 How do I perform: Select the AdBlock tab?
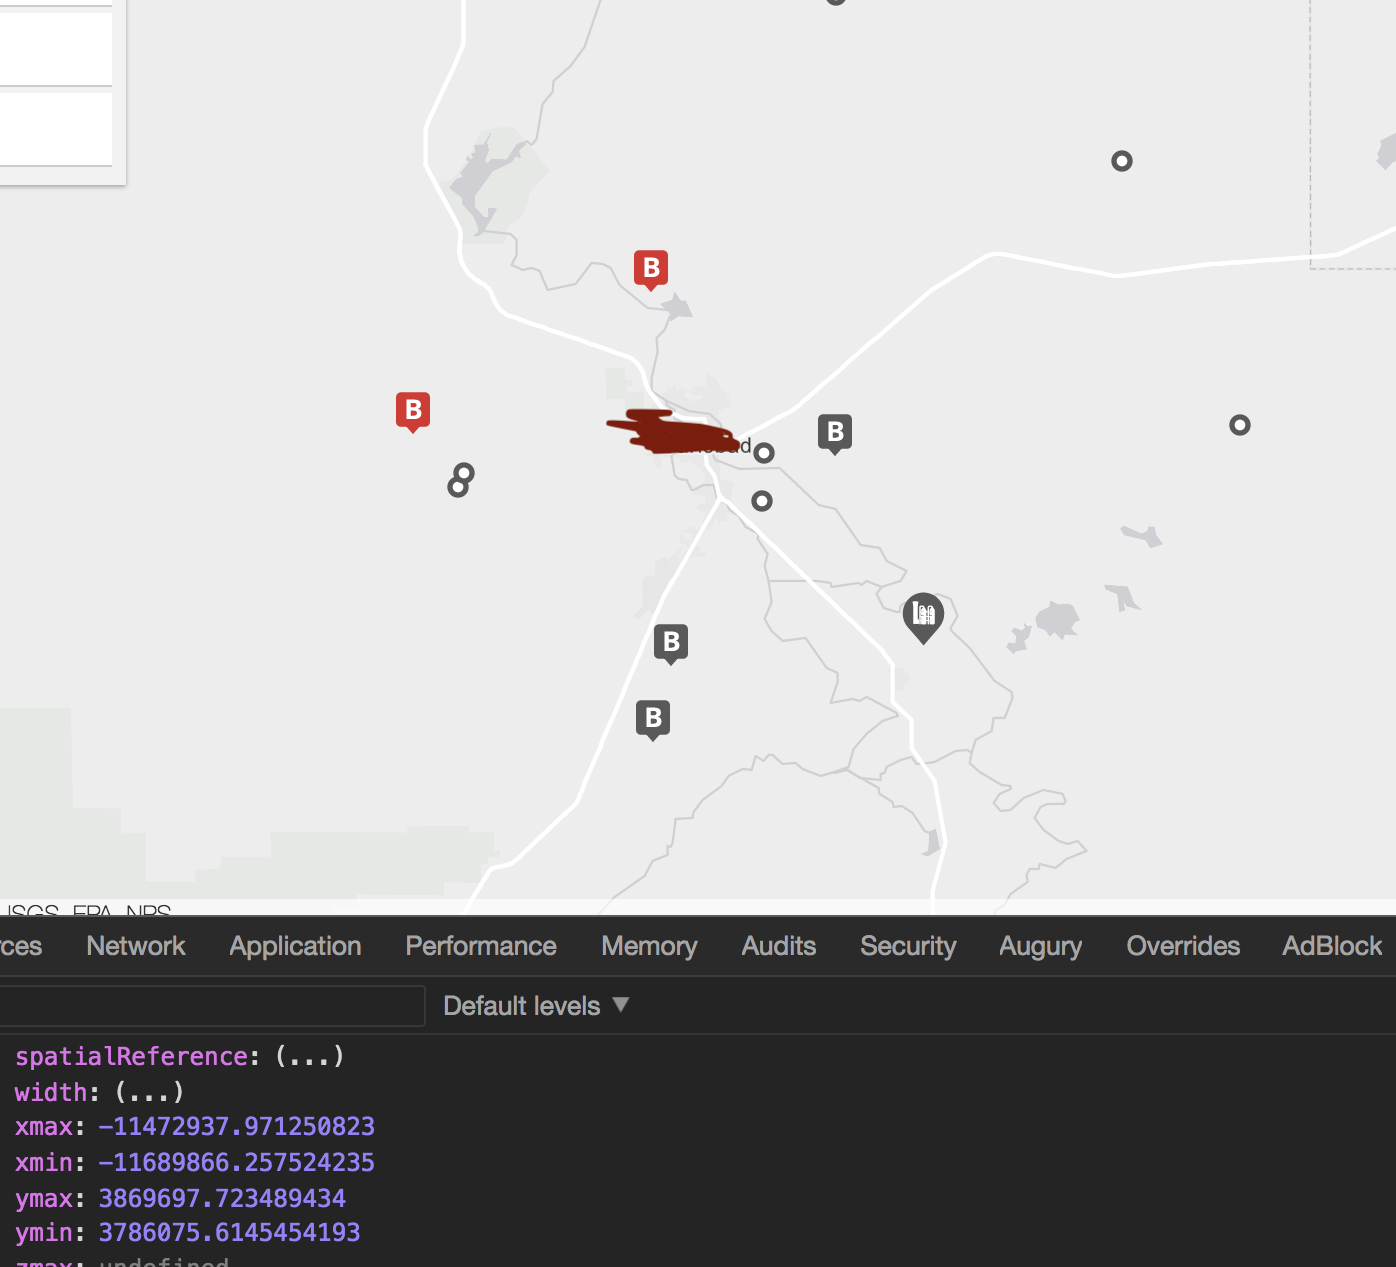pos(1332,946)
